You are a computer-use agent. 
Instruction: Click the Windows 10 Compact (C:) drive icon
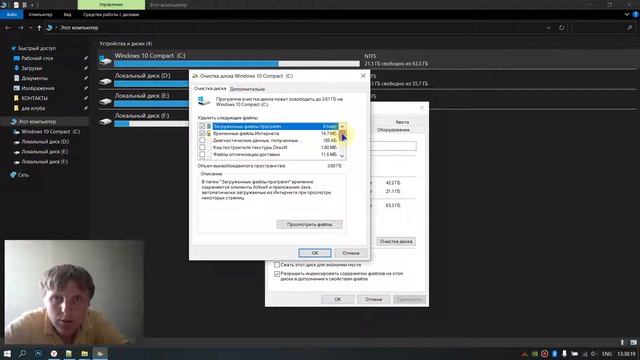coord(105,60)
